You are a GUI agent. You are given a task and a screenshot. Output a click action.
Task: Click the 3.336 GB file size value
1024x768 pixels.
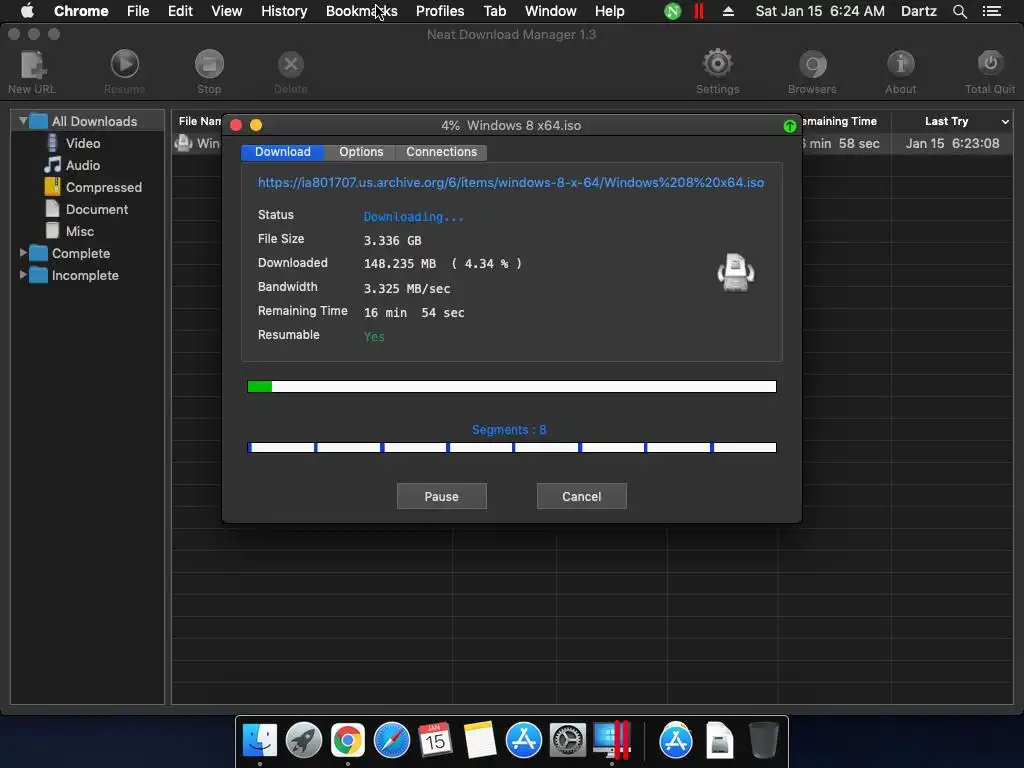[392, 240]
